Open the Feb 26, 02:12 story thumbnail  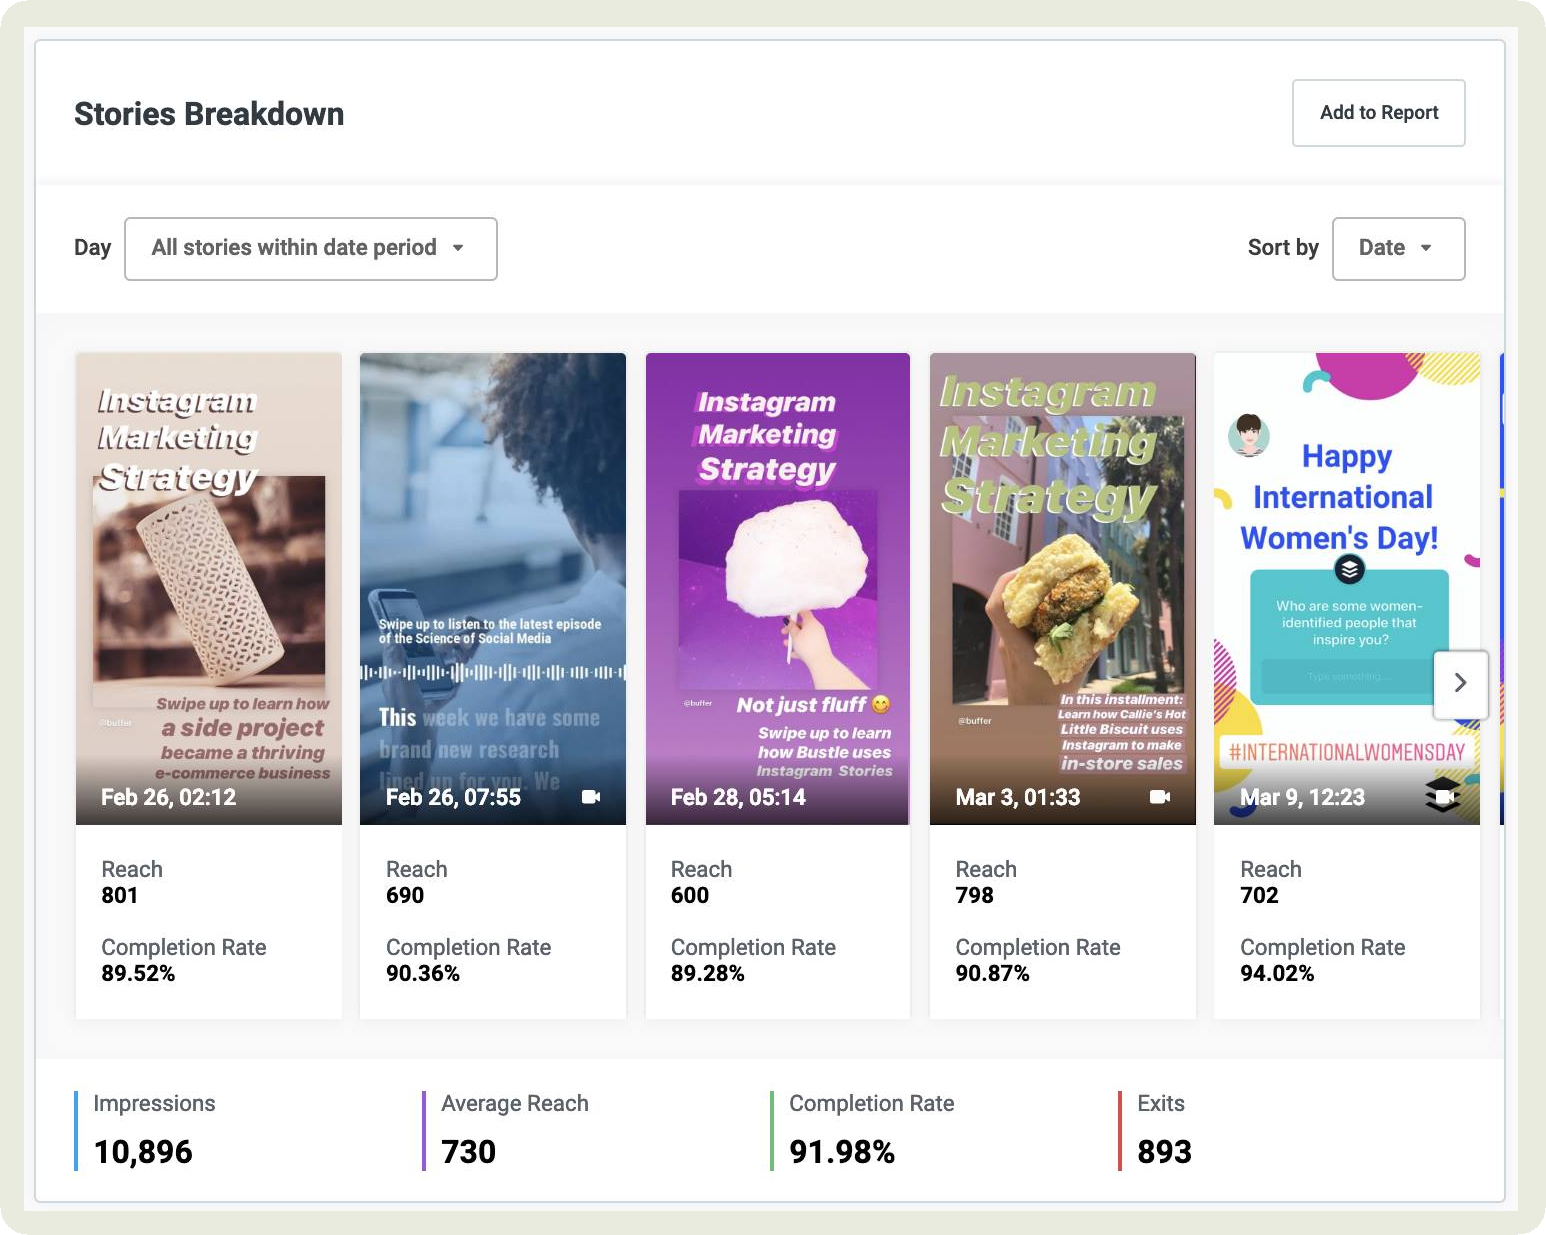pos(208,588)
